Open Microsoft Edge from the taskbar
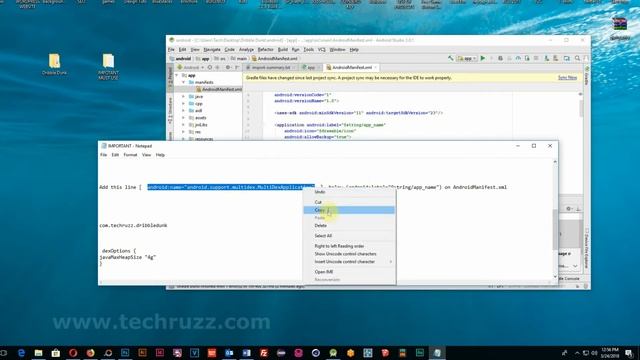The height and width of the screenshot is (360, 640). click(21, 353)
